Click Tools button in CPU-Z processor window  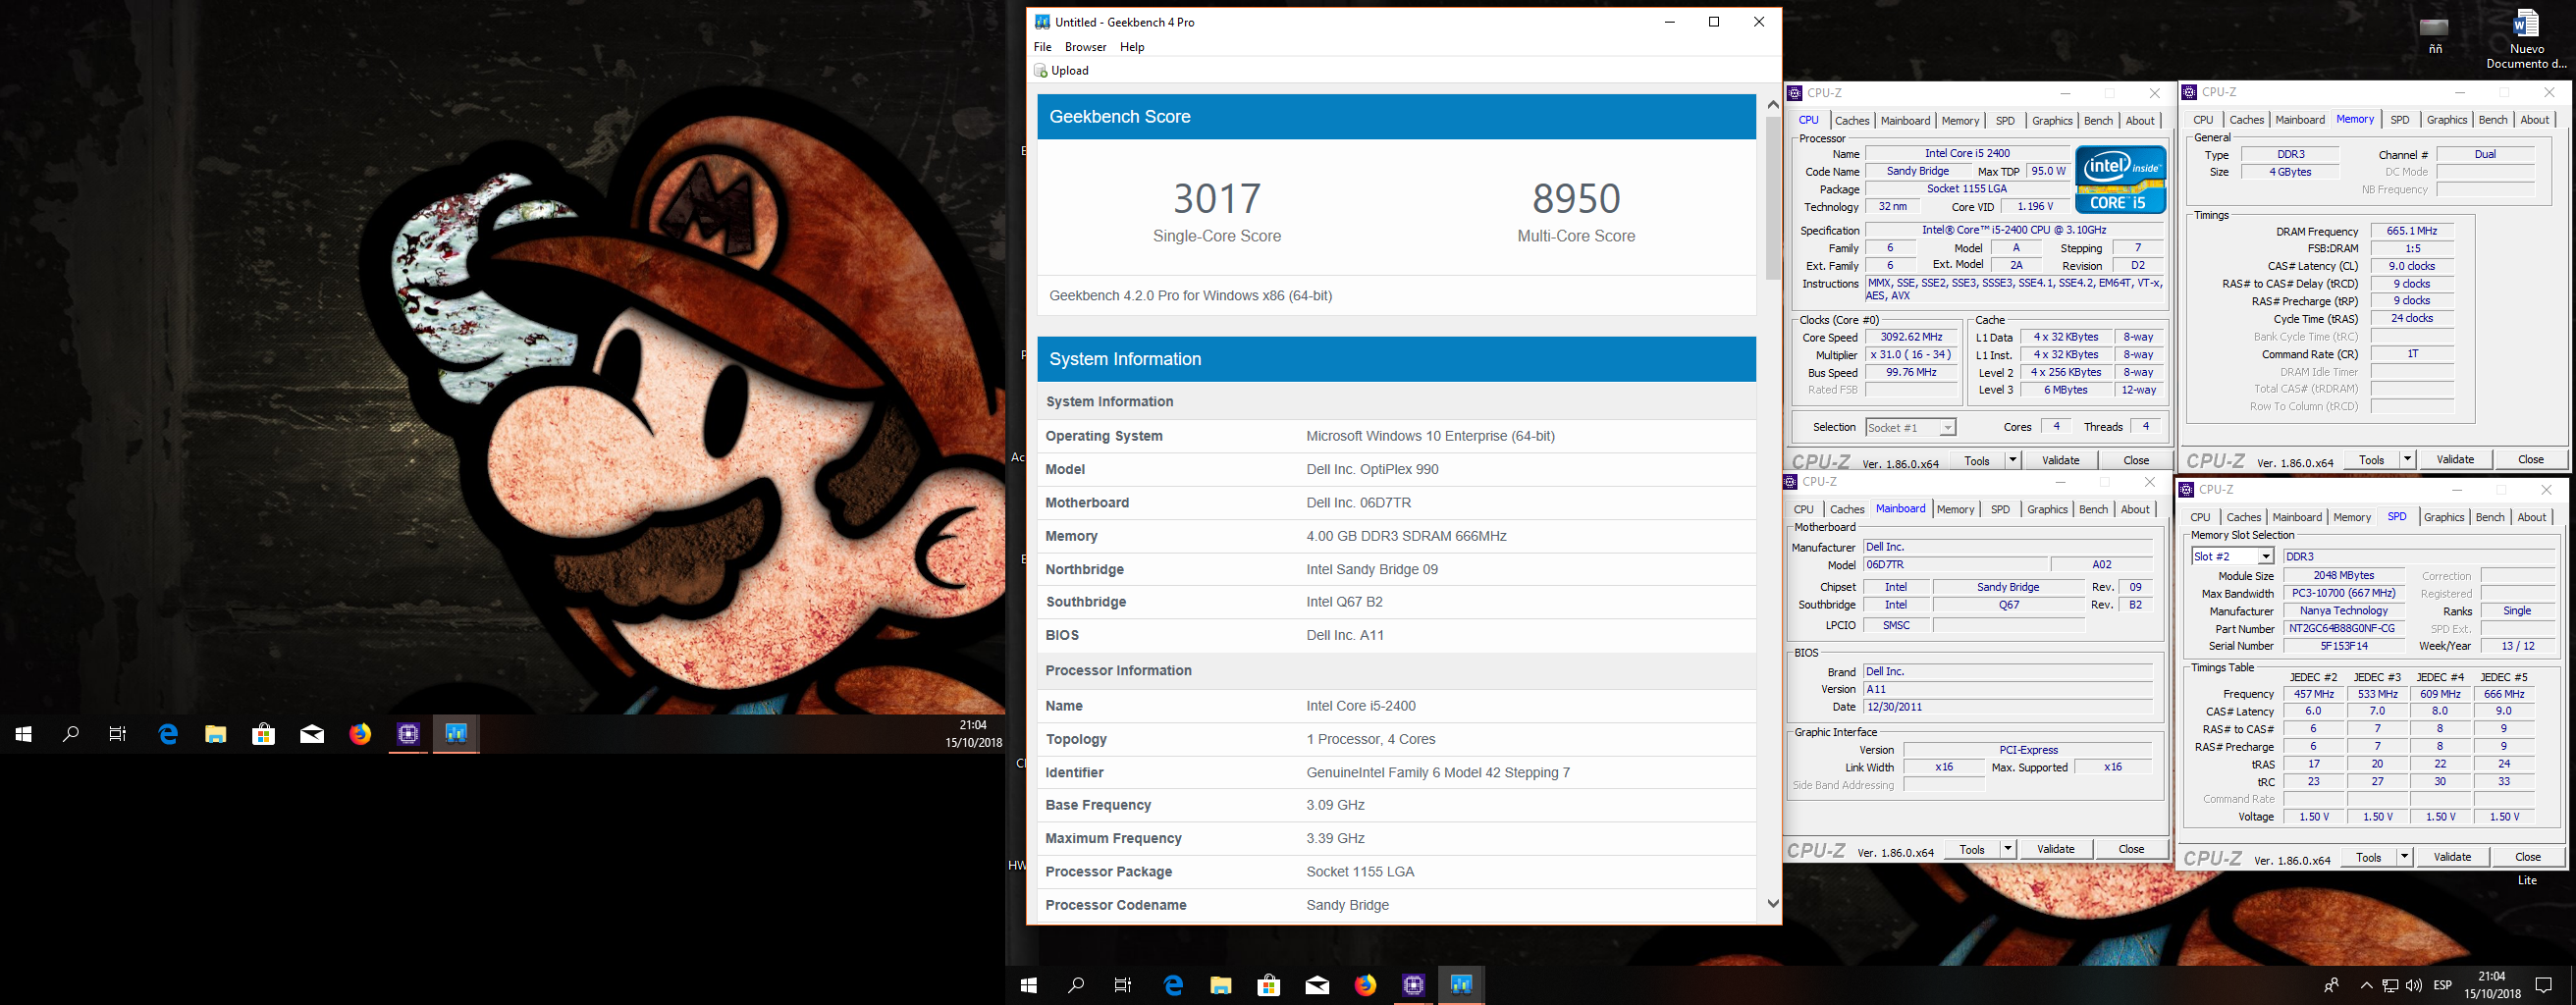(x=1976, y=460)
